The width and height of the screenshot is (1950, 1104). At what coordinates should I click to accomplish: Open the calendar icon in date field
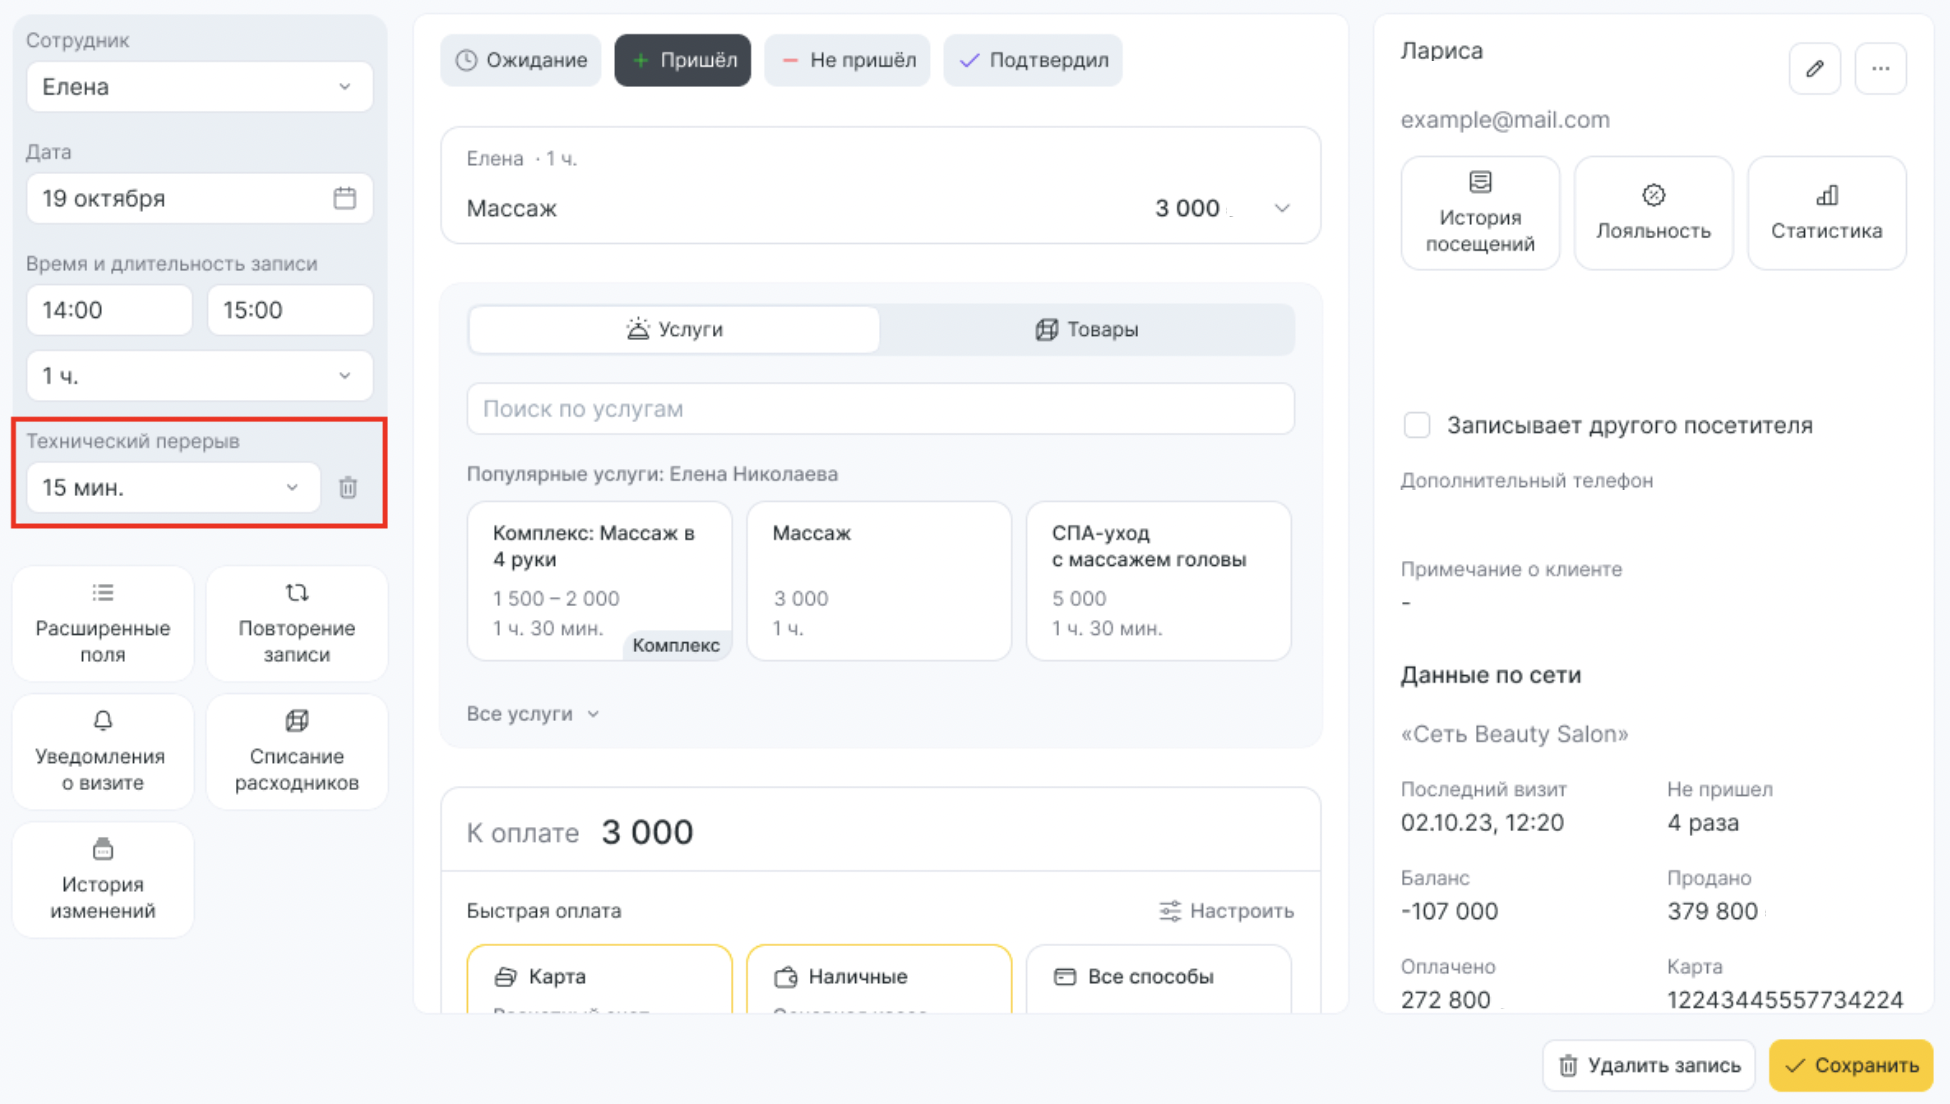coord(345,198)
